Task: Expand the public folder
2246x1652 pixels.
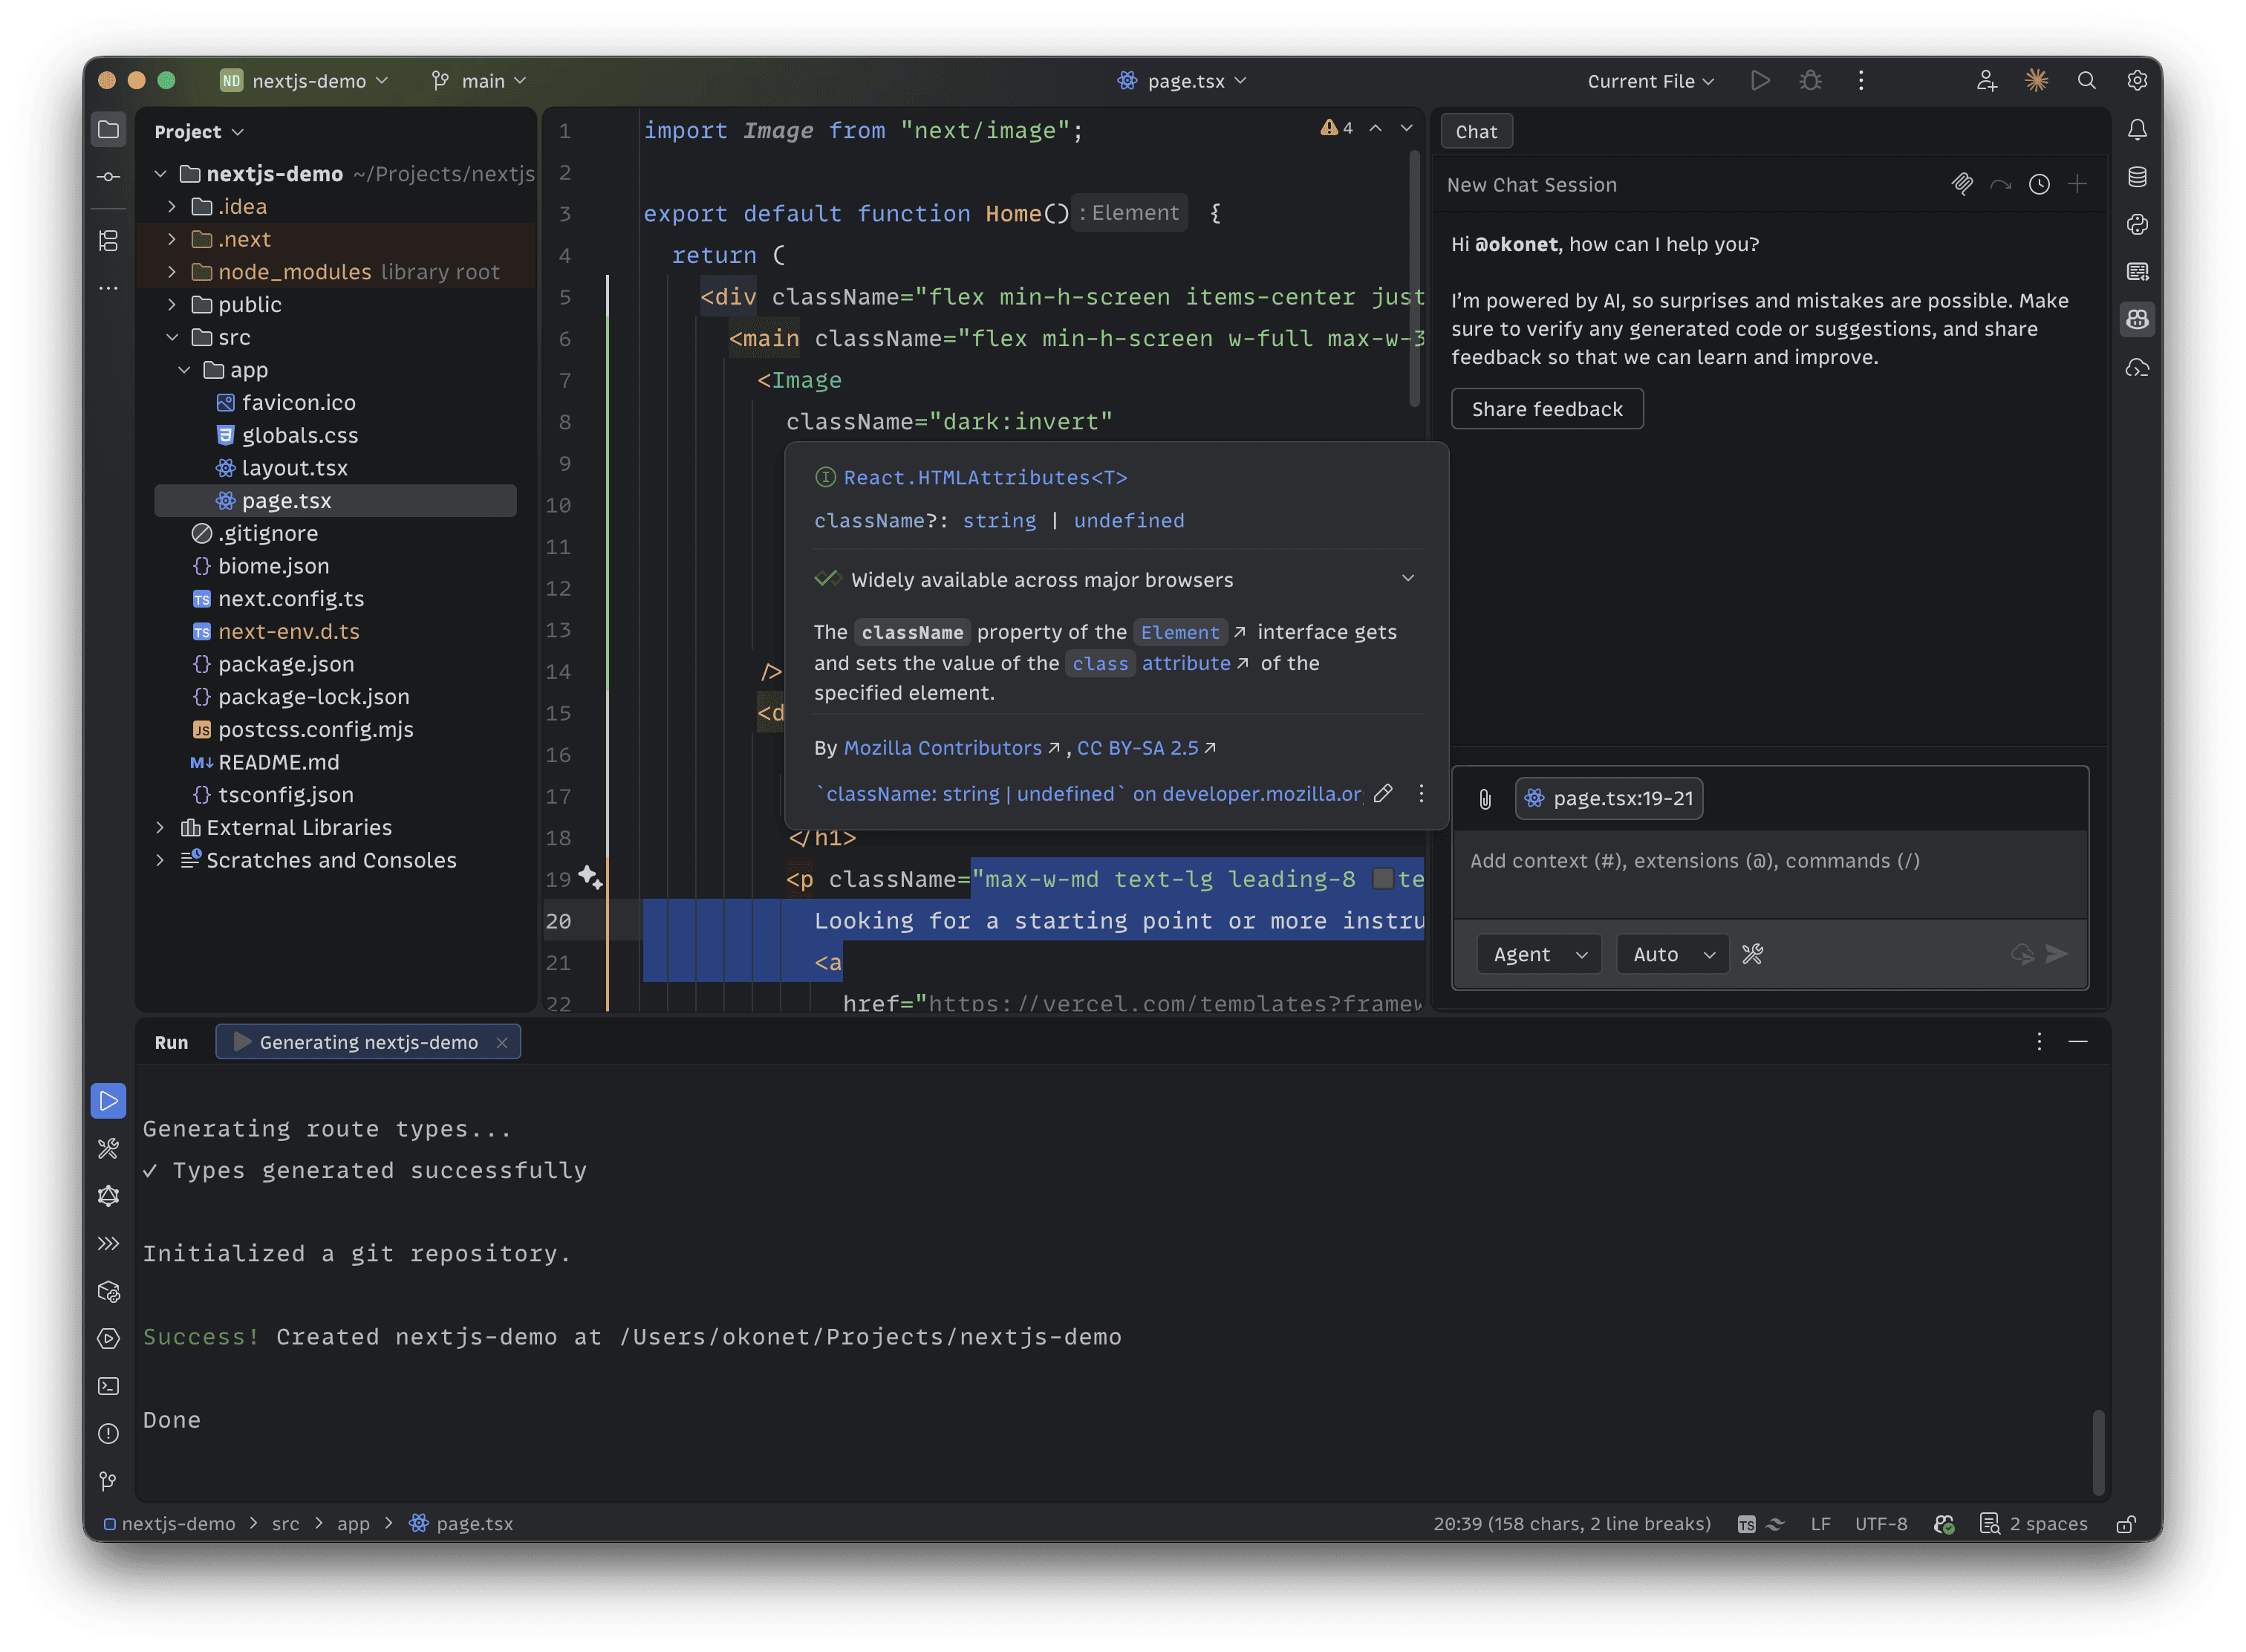Action: pyautogui.click(x=172, y=304)
